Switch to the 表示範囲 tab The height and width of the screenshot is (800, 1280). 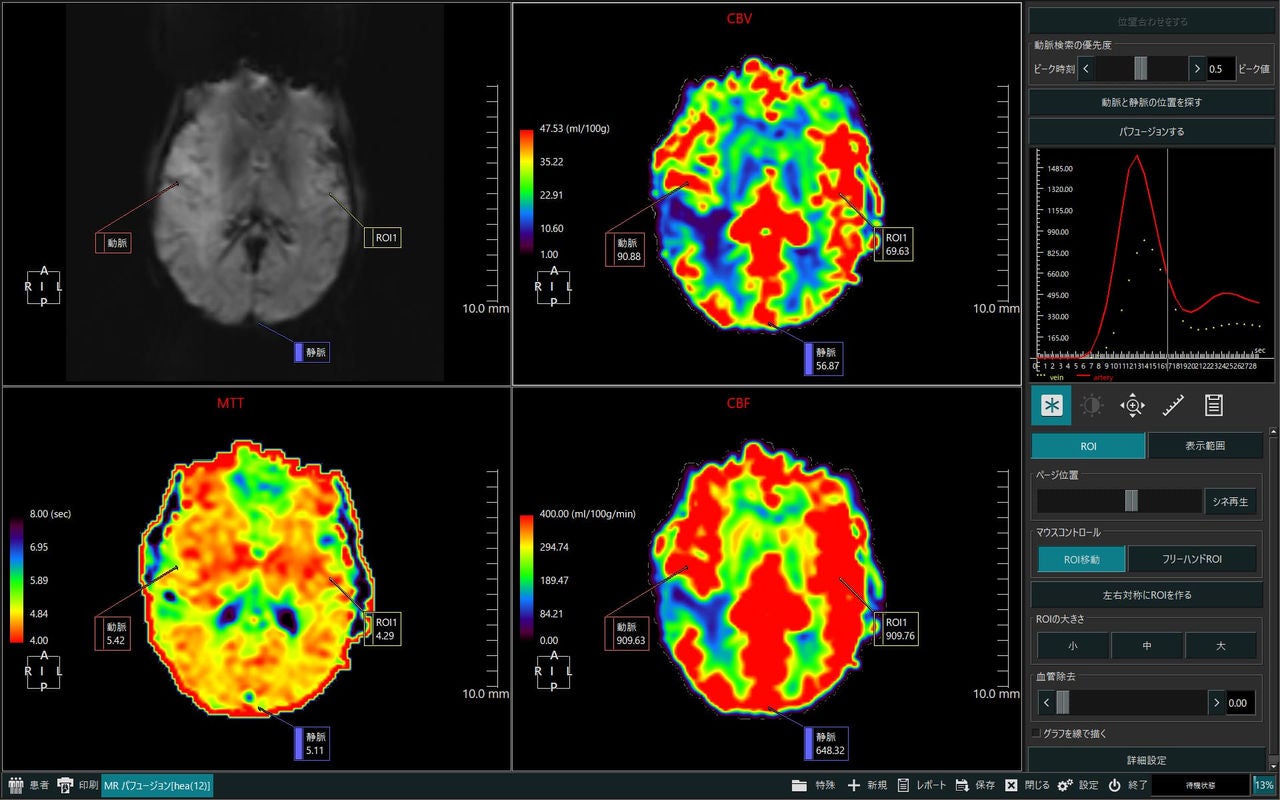[1204, 446]
